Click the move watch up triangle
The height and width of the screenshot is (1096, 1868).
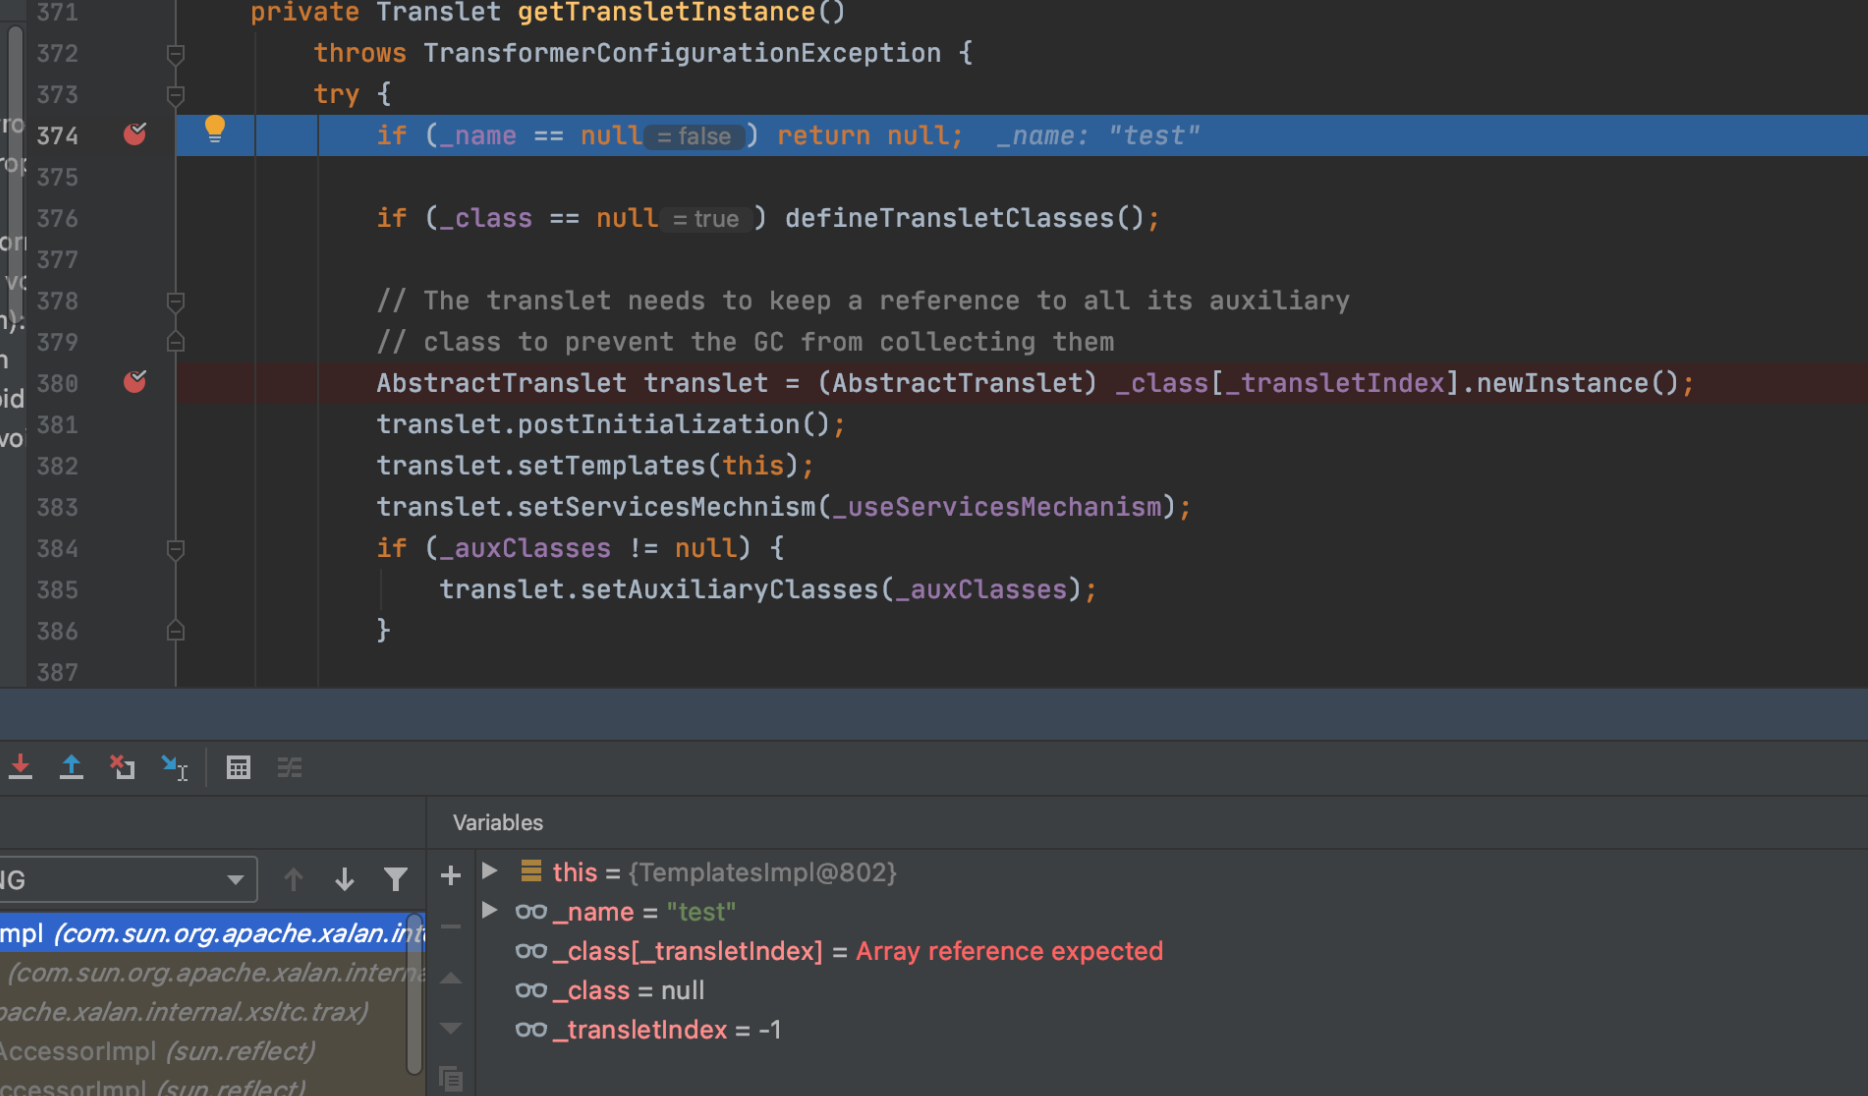point(451,978)
